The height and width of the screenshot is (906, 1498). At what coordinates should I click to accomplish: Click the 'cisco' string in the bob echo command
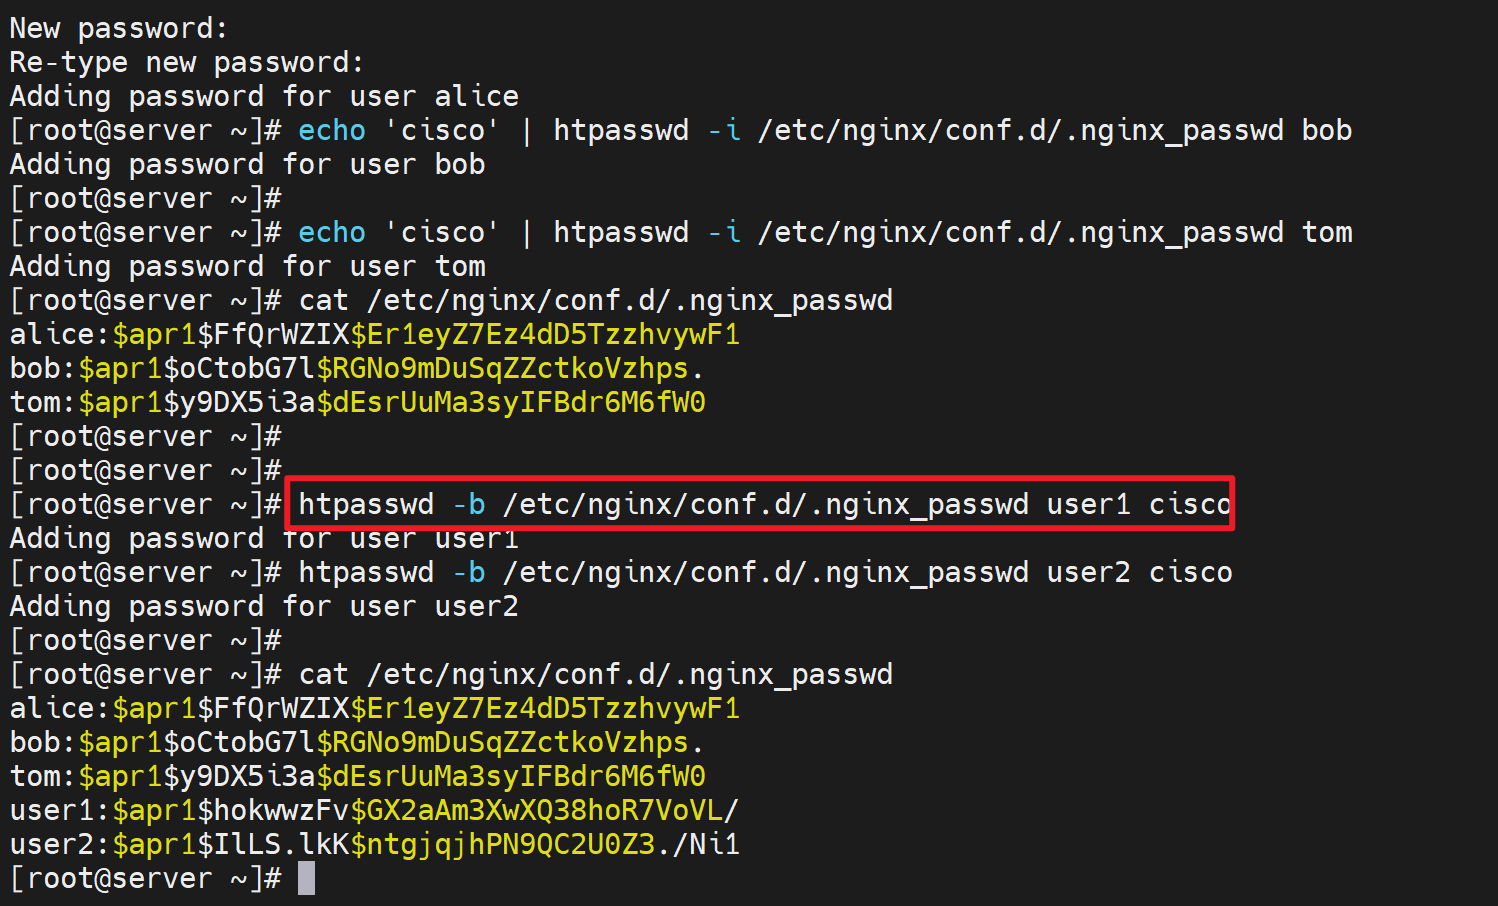tap(442, 130)
